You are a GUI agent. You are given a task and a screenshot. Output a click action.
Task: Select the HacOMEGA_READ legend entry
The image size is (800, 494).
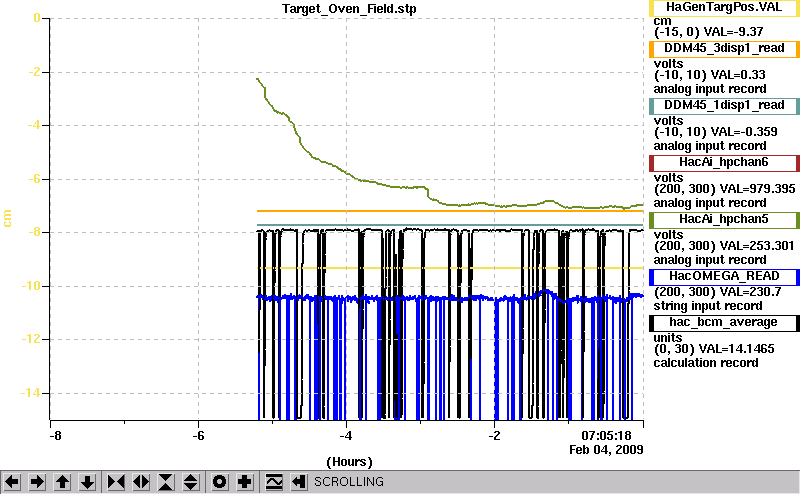[724, 277]
